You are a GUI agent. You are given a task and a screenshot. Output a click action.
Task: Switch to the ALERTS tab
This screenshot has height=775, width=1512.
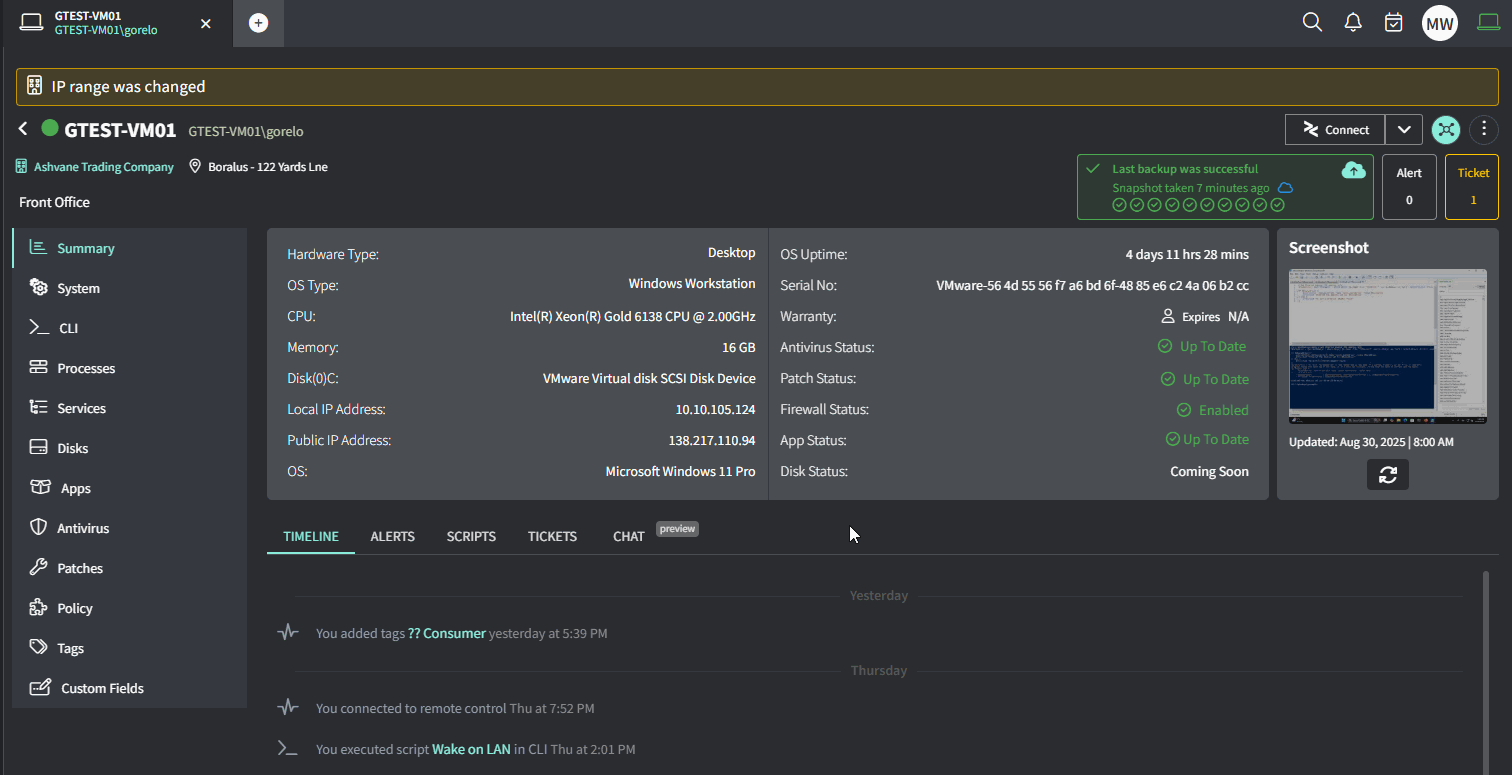[392, 537]
